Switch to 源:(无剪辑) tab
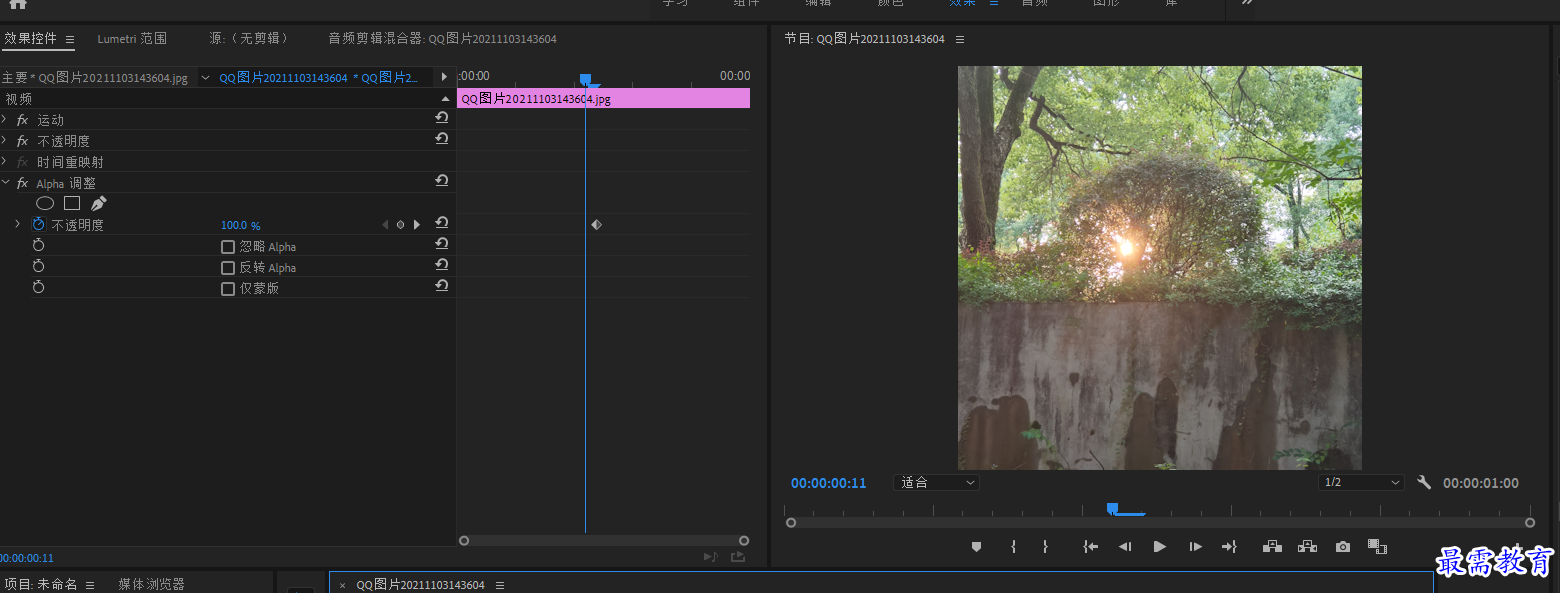 249,39
